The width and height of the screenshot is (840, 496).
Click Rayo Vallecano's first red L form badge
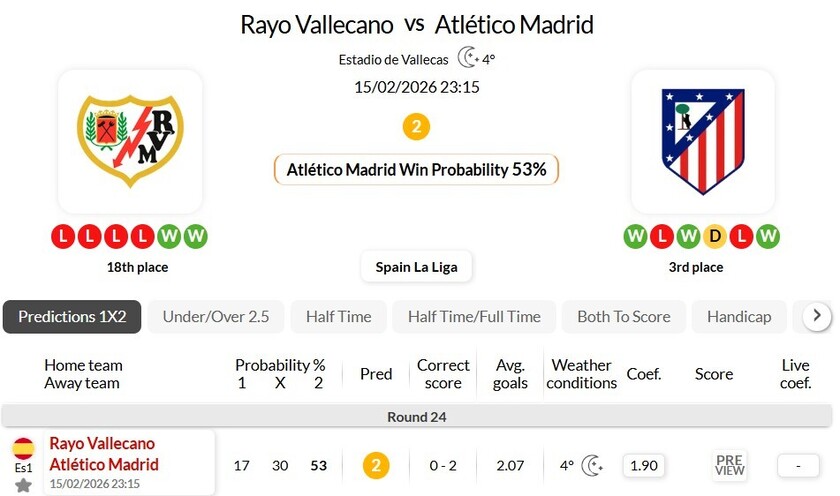[64, 237]
